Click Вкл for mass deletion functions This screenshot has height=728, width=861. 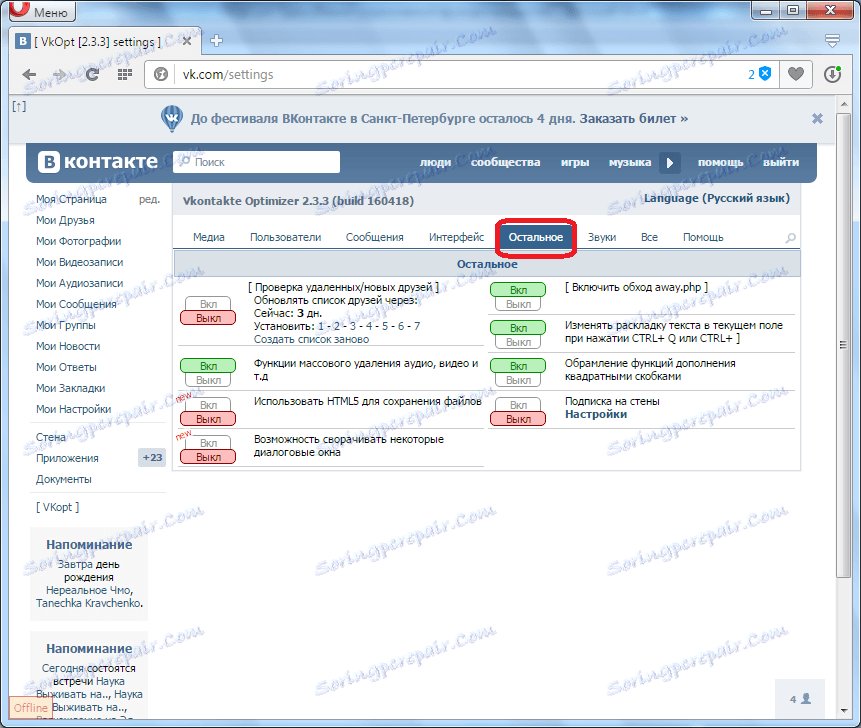tap(208, 366)
